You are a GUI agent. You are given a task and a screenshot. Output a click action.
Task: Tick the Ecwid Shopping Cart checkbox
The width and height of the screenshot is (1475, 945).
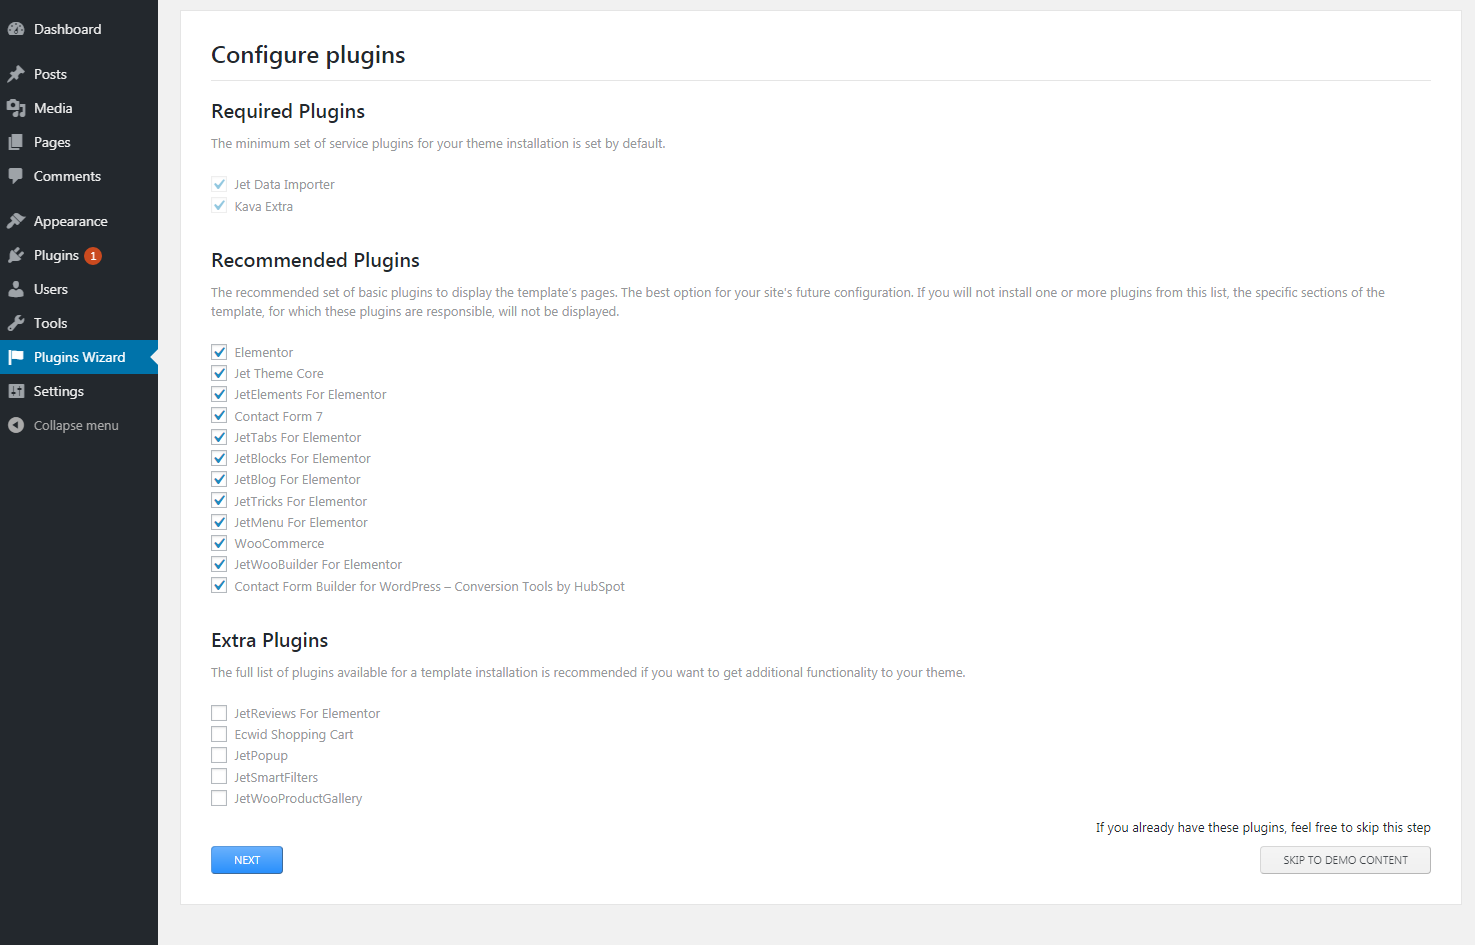pyautogui.click(x=219, y=734)
